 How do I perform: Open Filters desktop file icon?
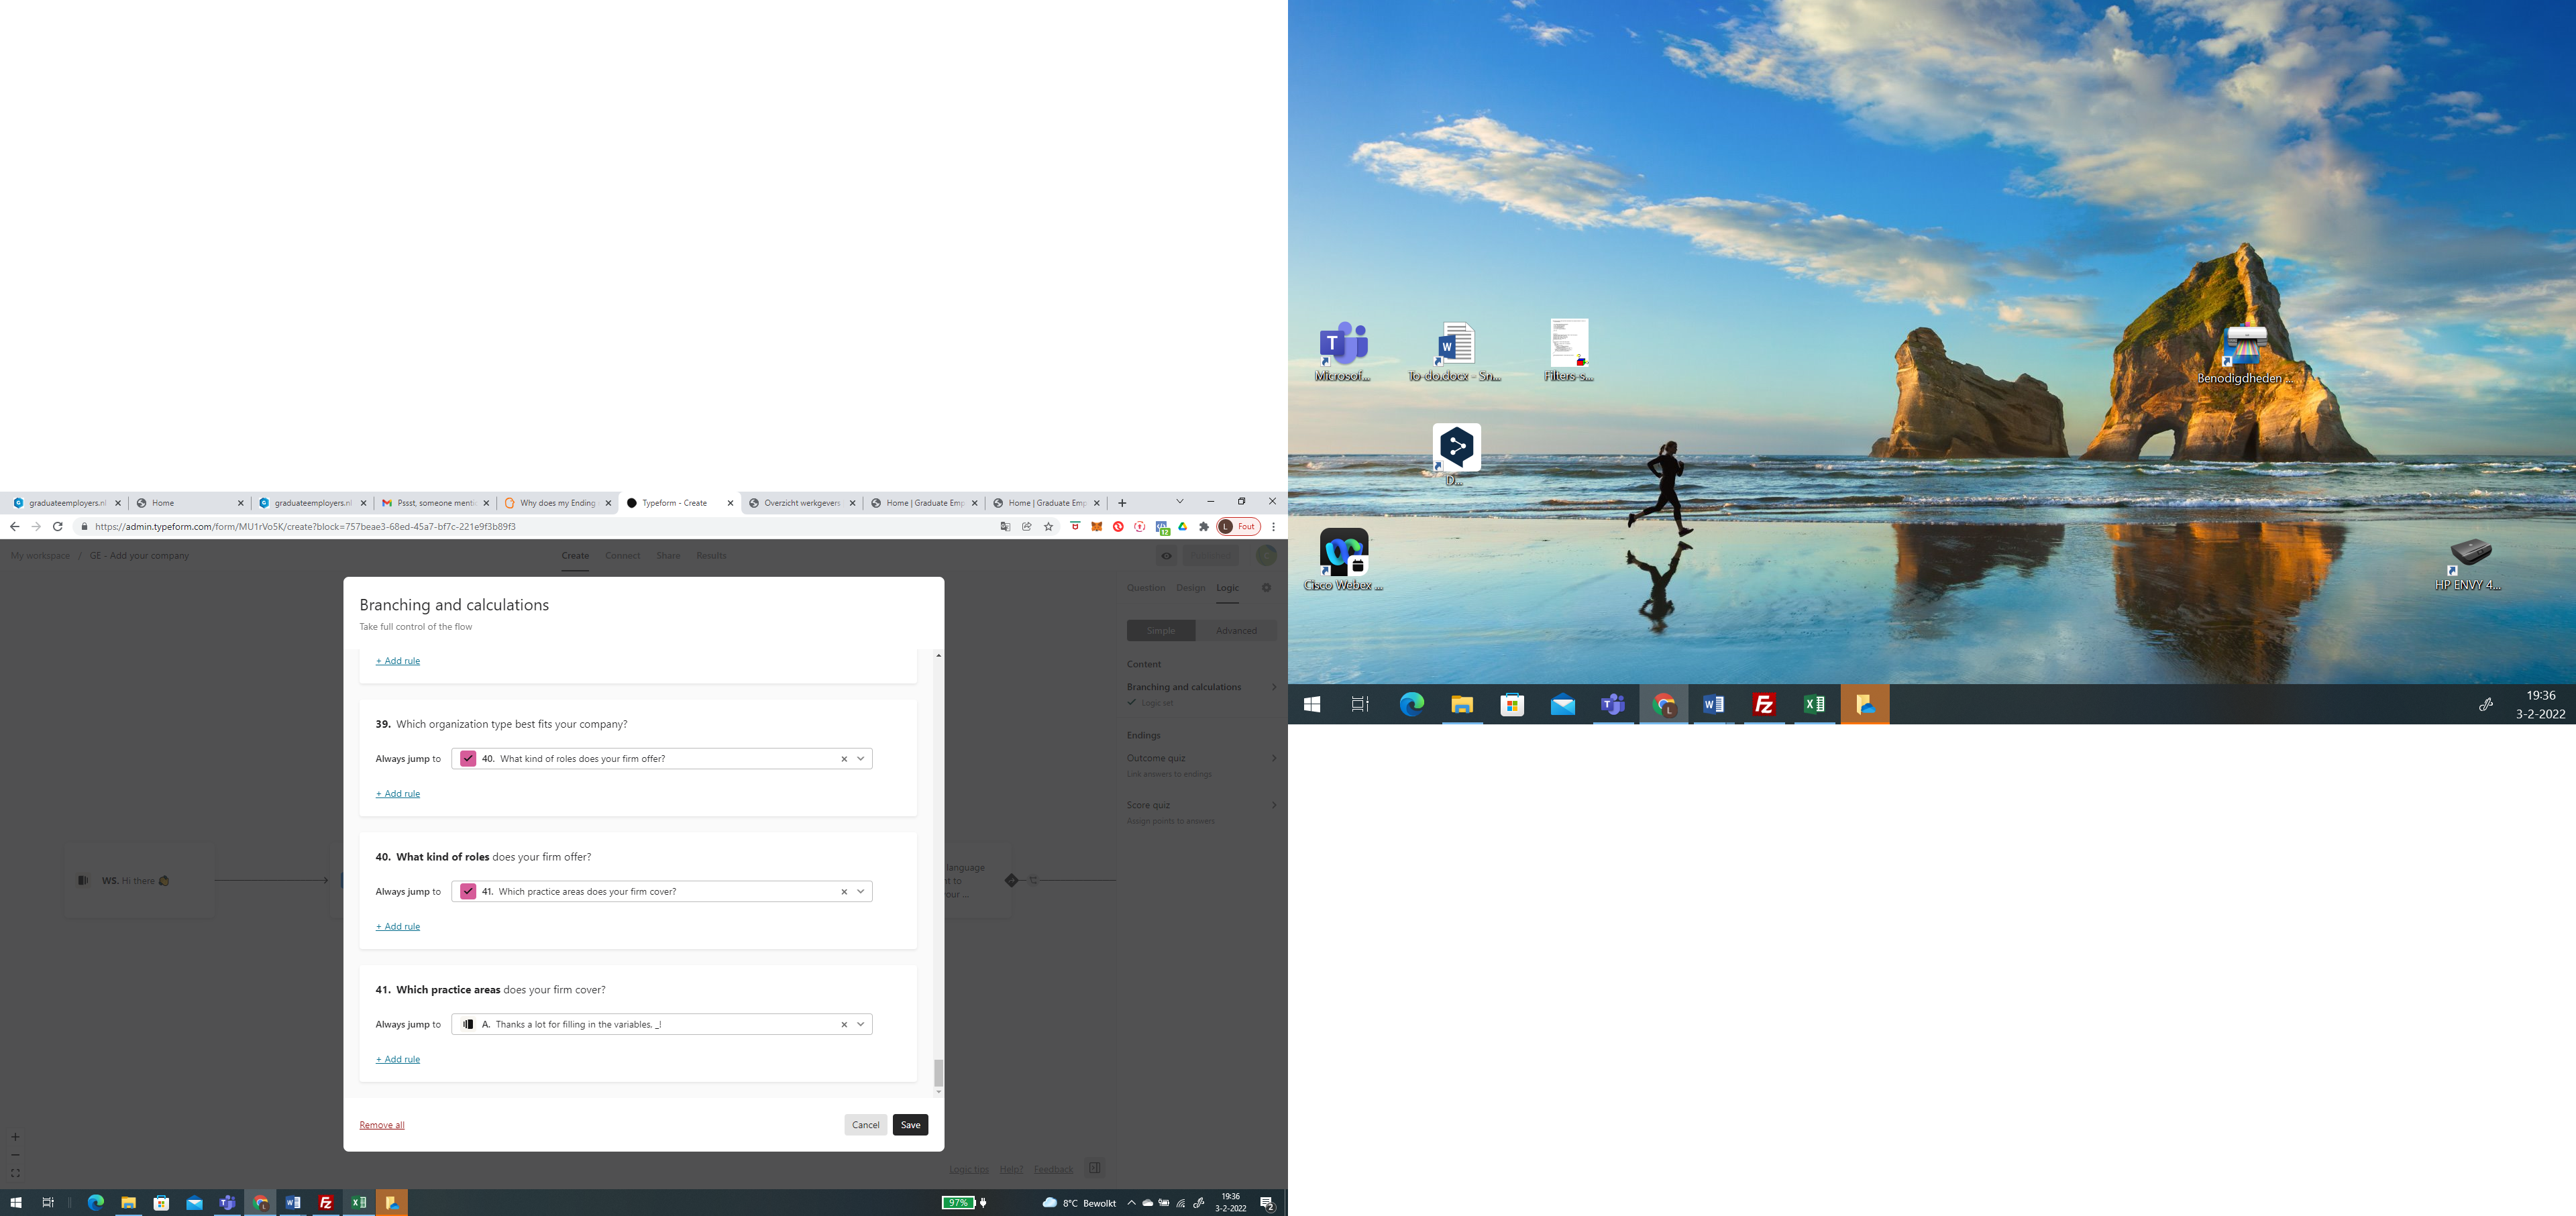1568,350
